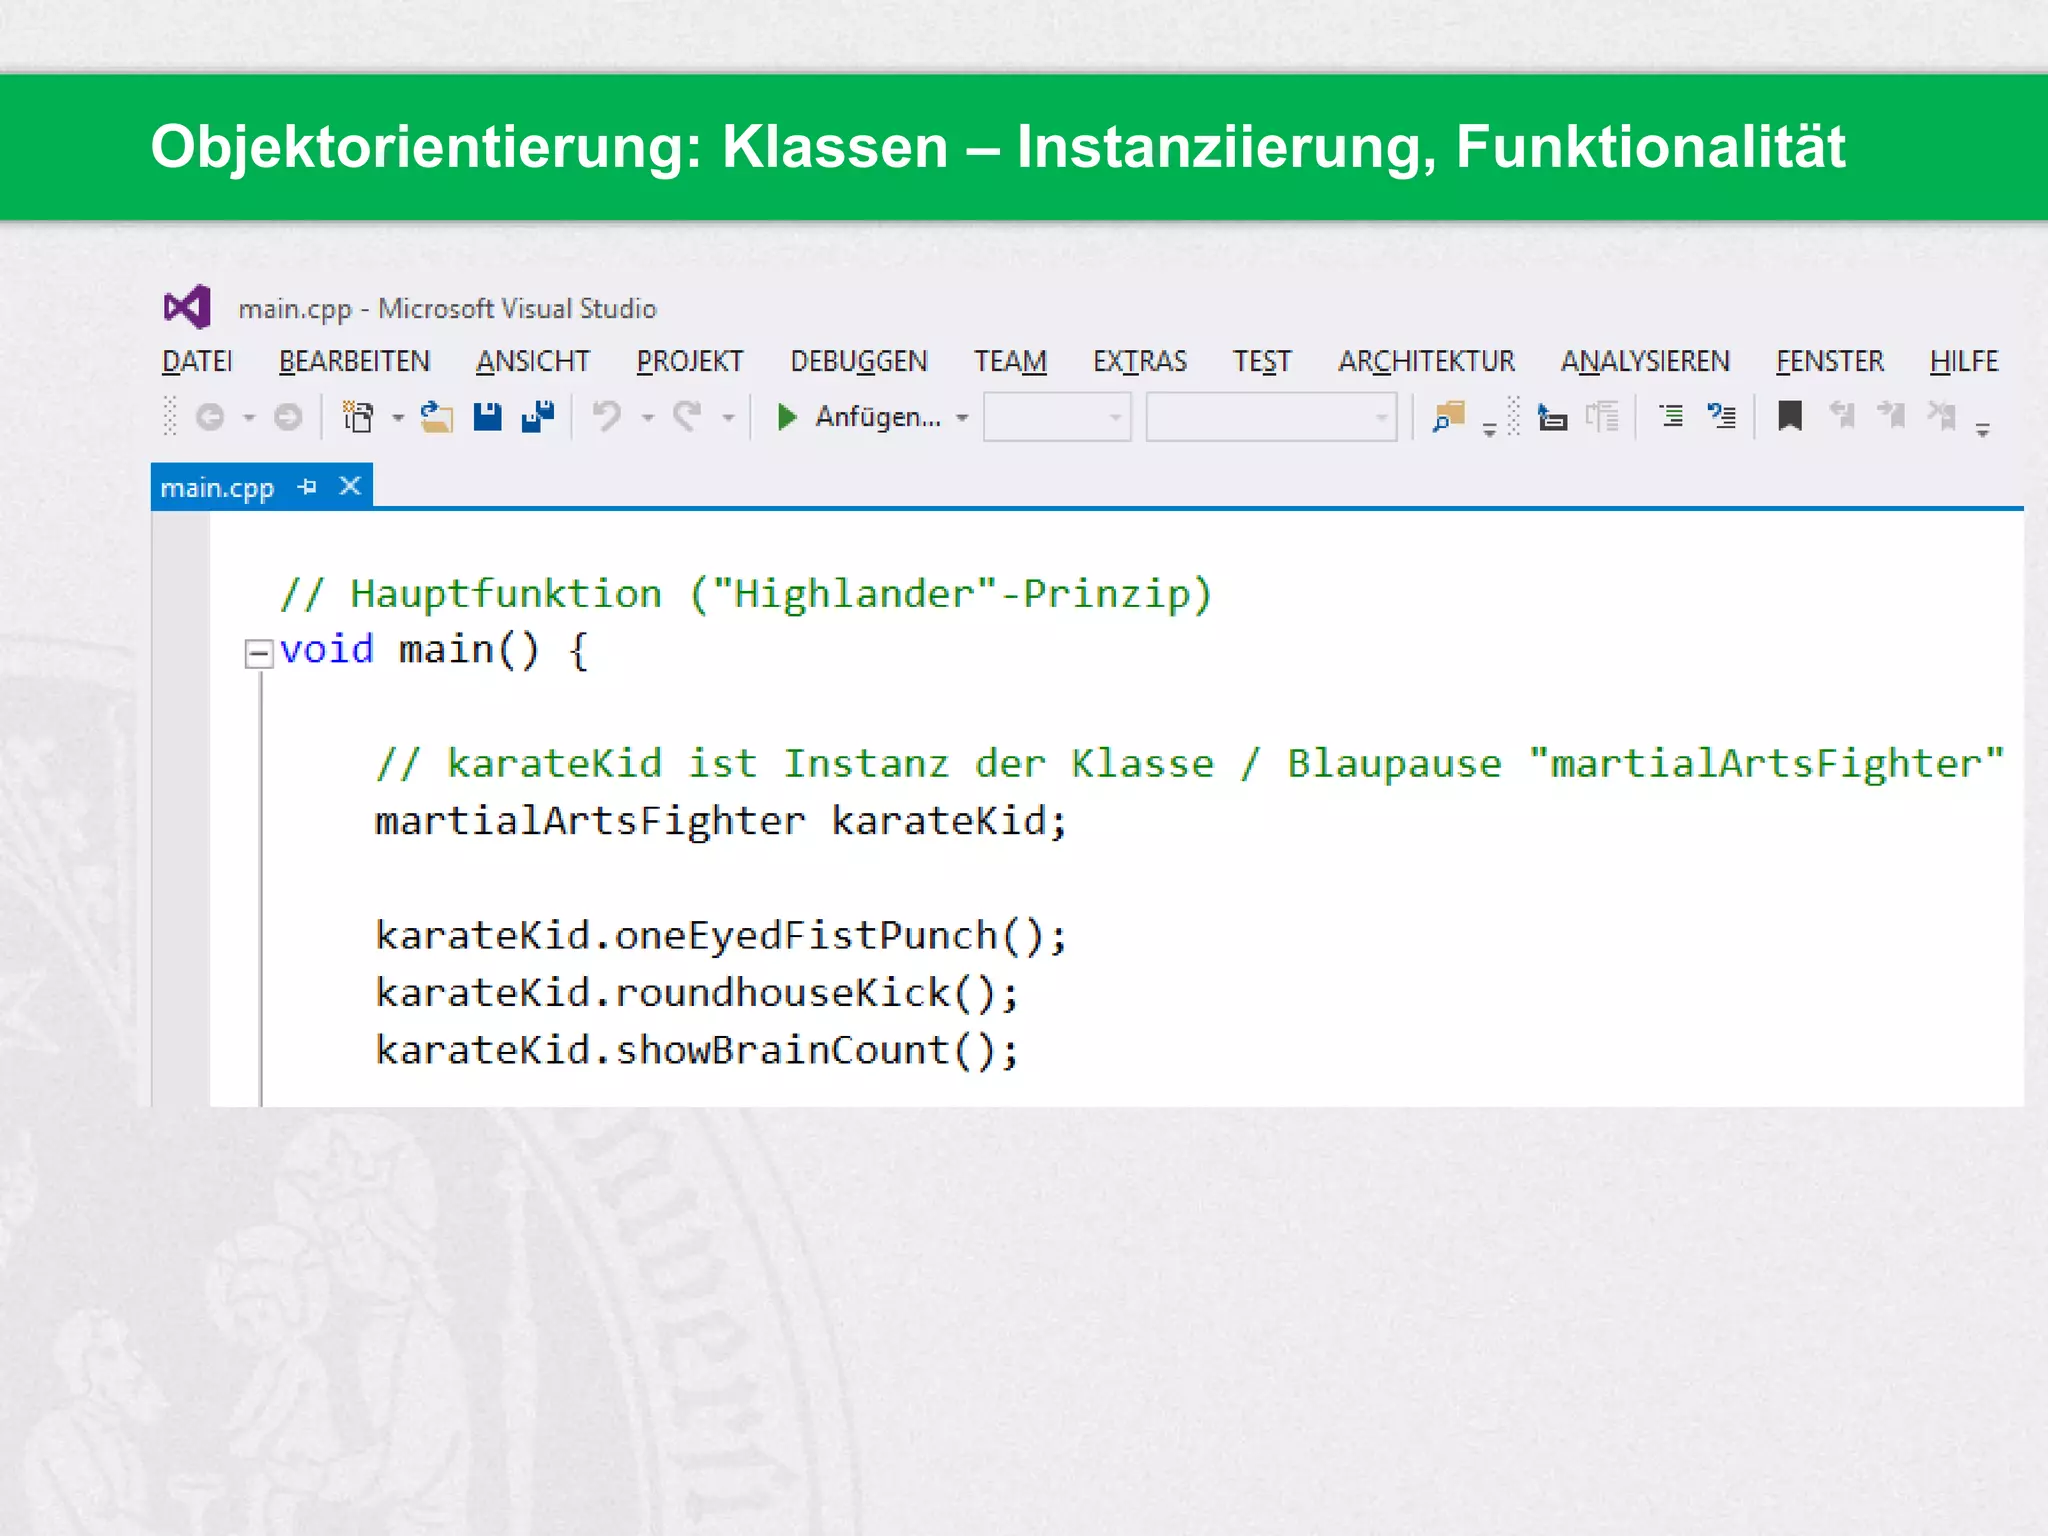This screenshot has height=1536, width=2048.
Task: Click the increase indent icon
Action: 1671,415
